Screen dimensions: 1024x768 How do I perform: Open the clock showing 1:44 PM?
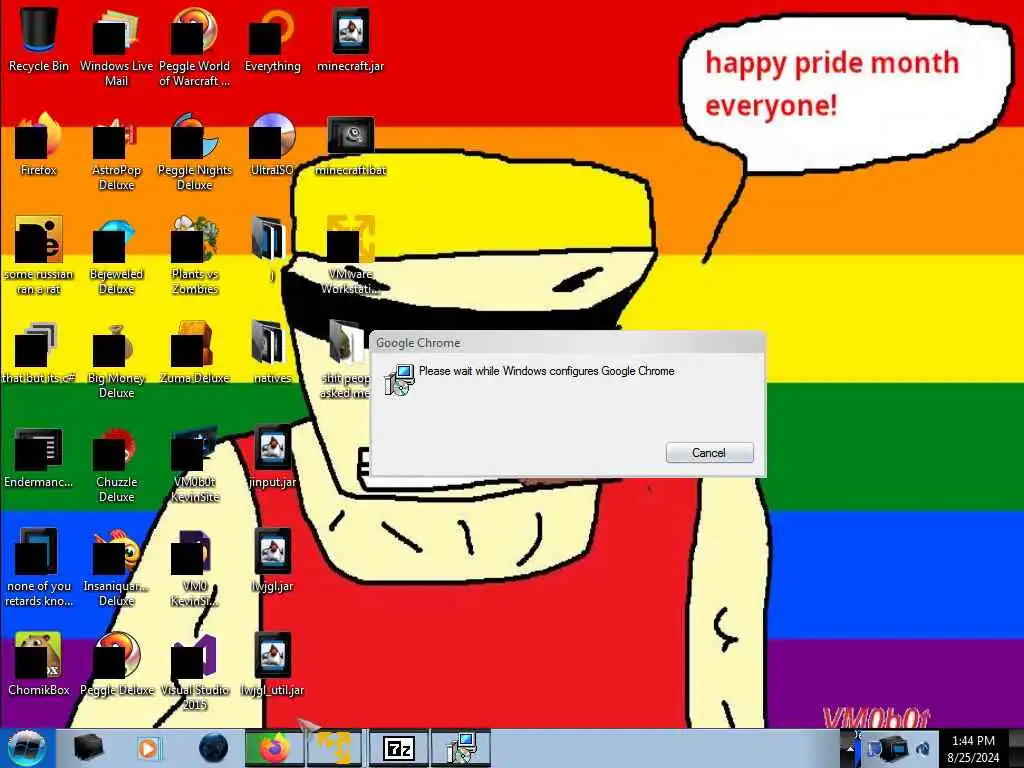973,749
